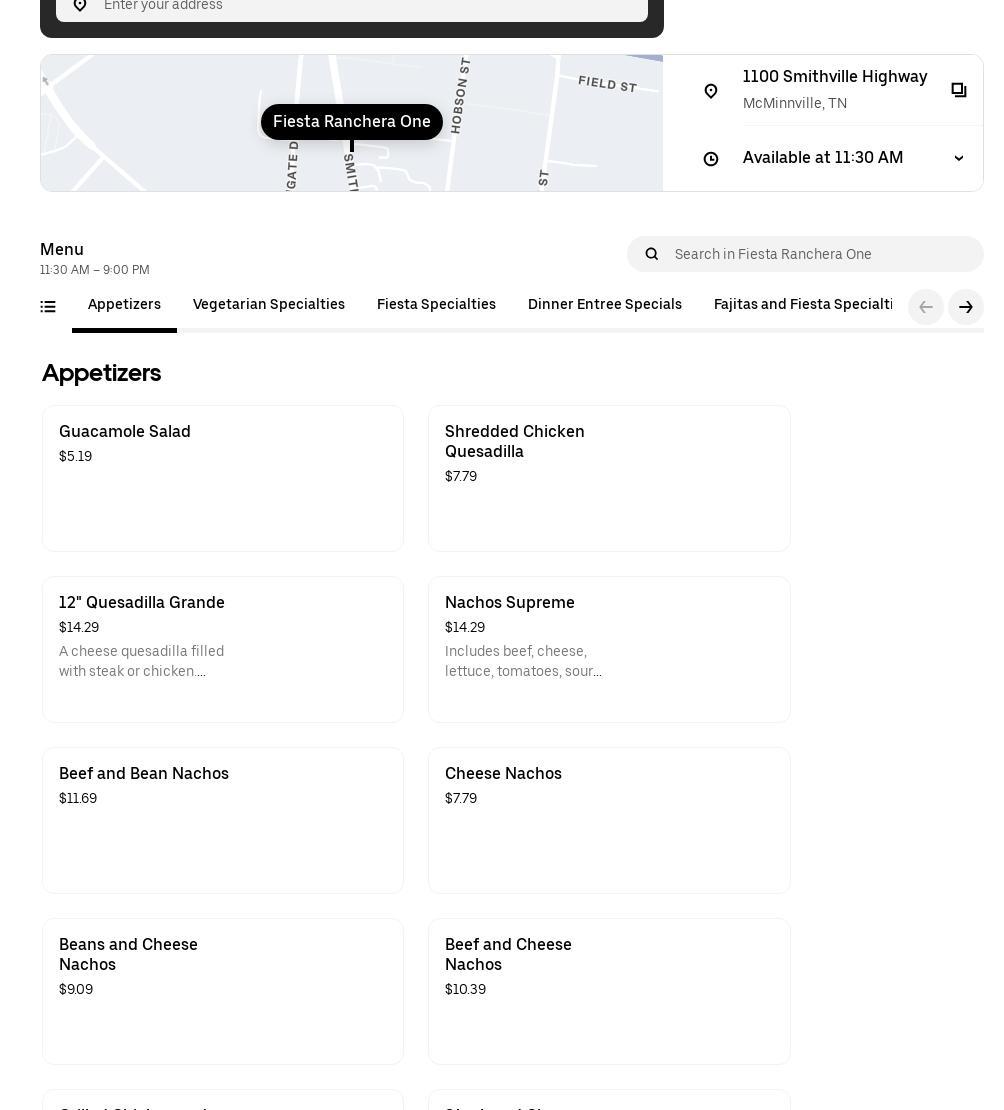Expand the Available at 11:30 AM dropdown
The width and height of the screenshot is (1004, 1110).
[x=959, y=158]
